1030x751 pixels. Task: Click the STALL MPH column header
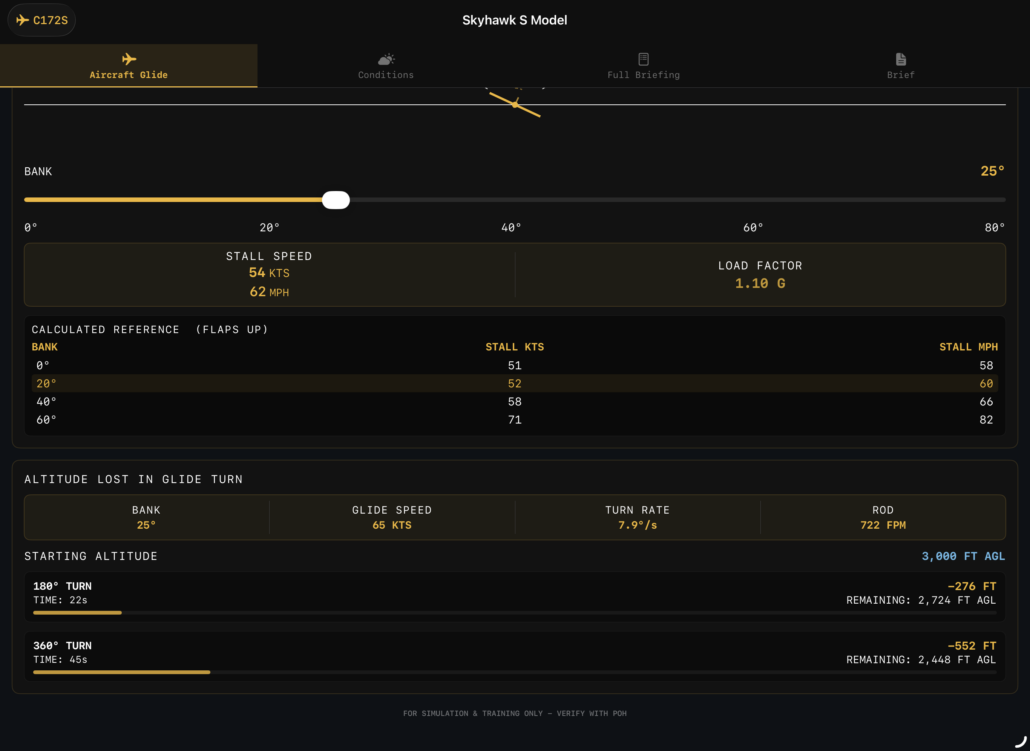(x=968, y=347)
